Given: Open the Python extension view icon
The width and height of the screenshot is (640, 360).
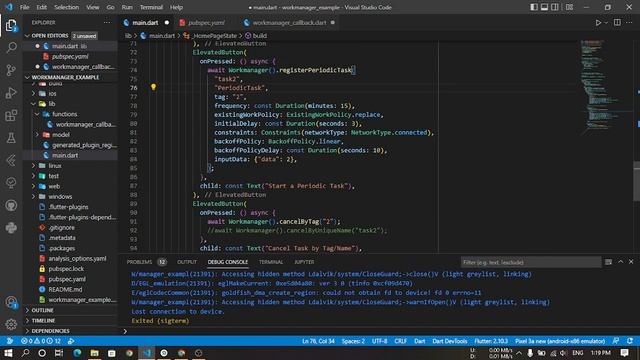Looking at the screenshot, I should tap(11, 228).
